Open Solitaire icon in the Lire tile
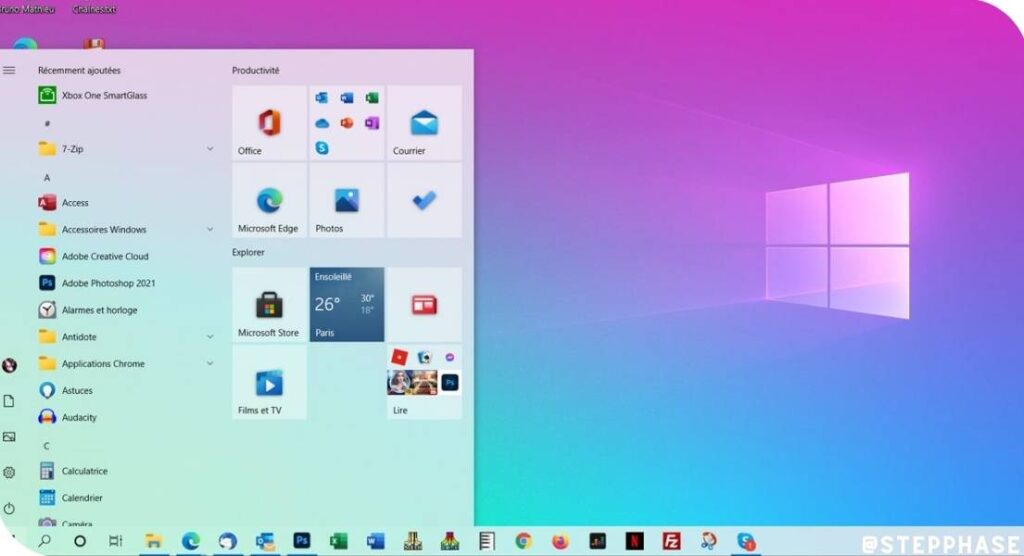The height and width of the screenshot is (556, 1024). pos(424,357)
